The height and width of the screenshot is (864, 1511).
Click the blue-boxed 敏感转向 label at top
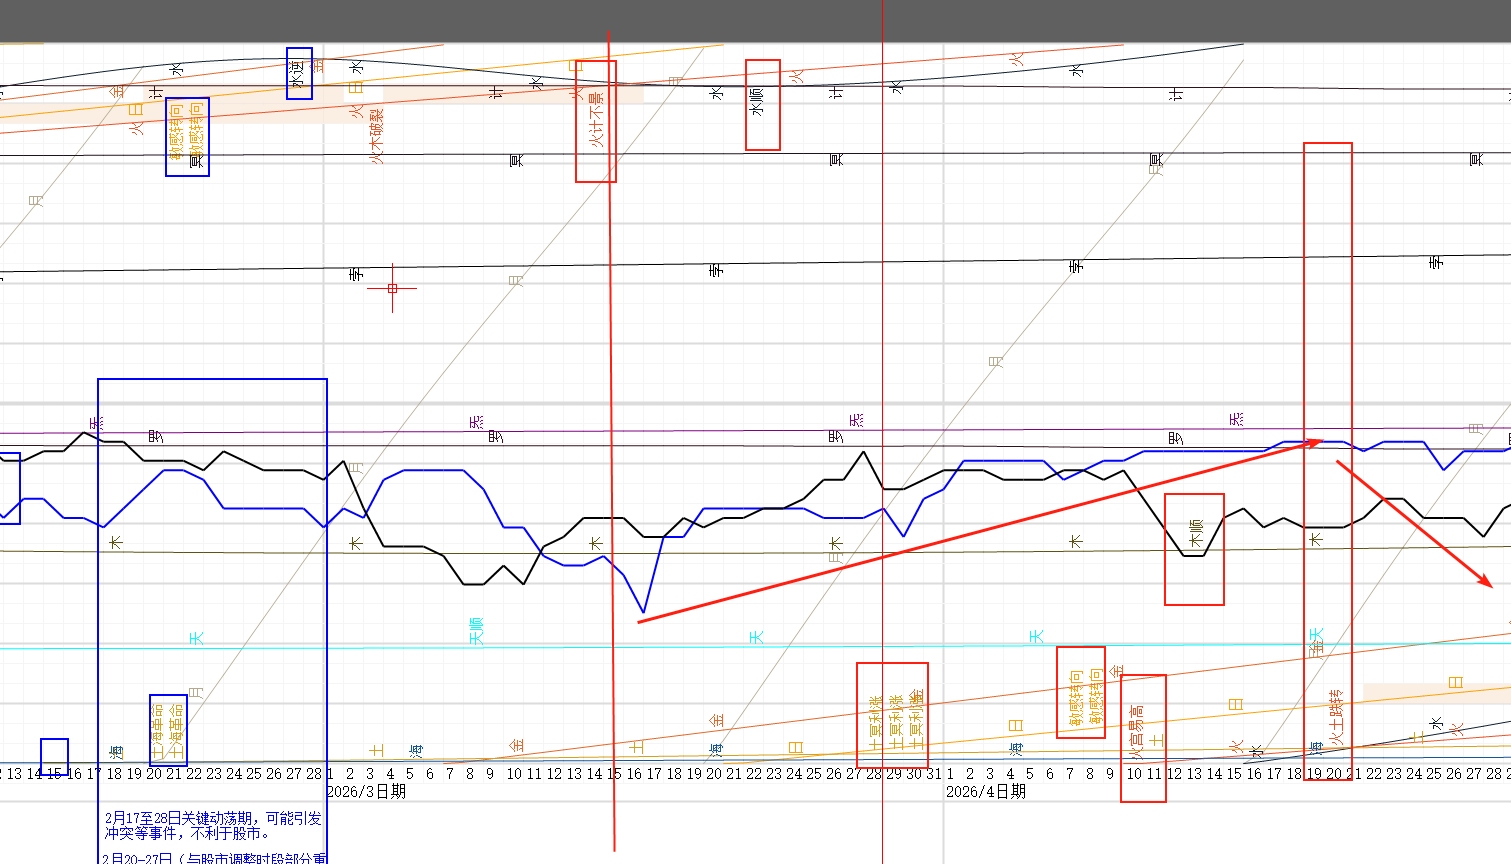tap(187, 136)
